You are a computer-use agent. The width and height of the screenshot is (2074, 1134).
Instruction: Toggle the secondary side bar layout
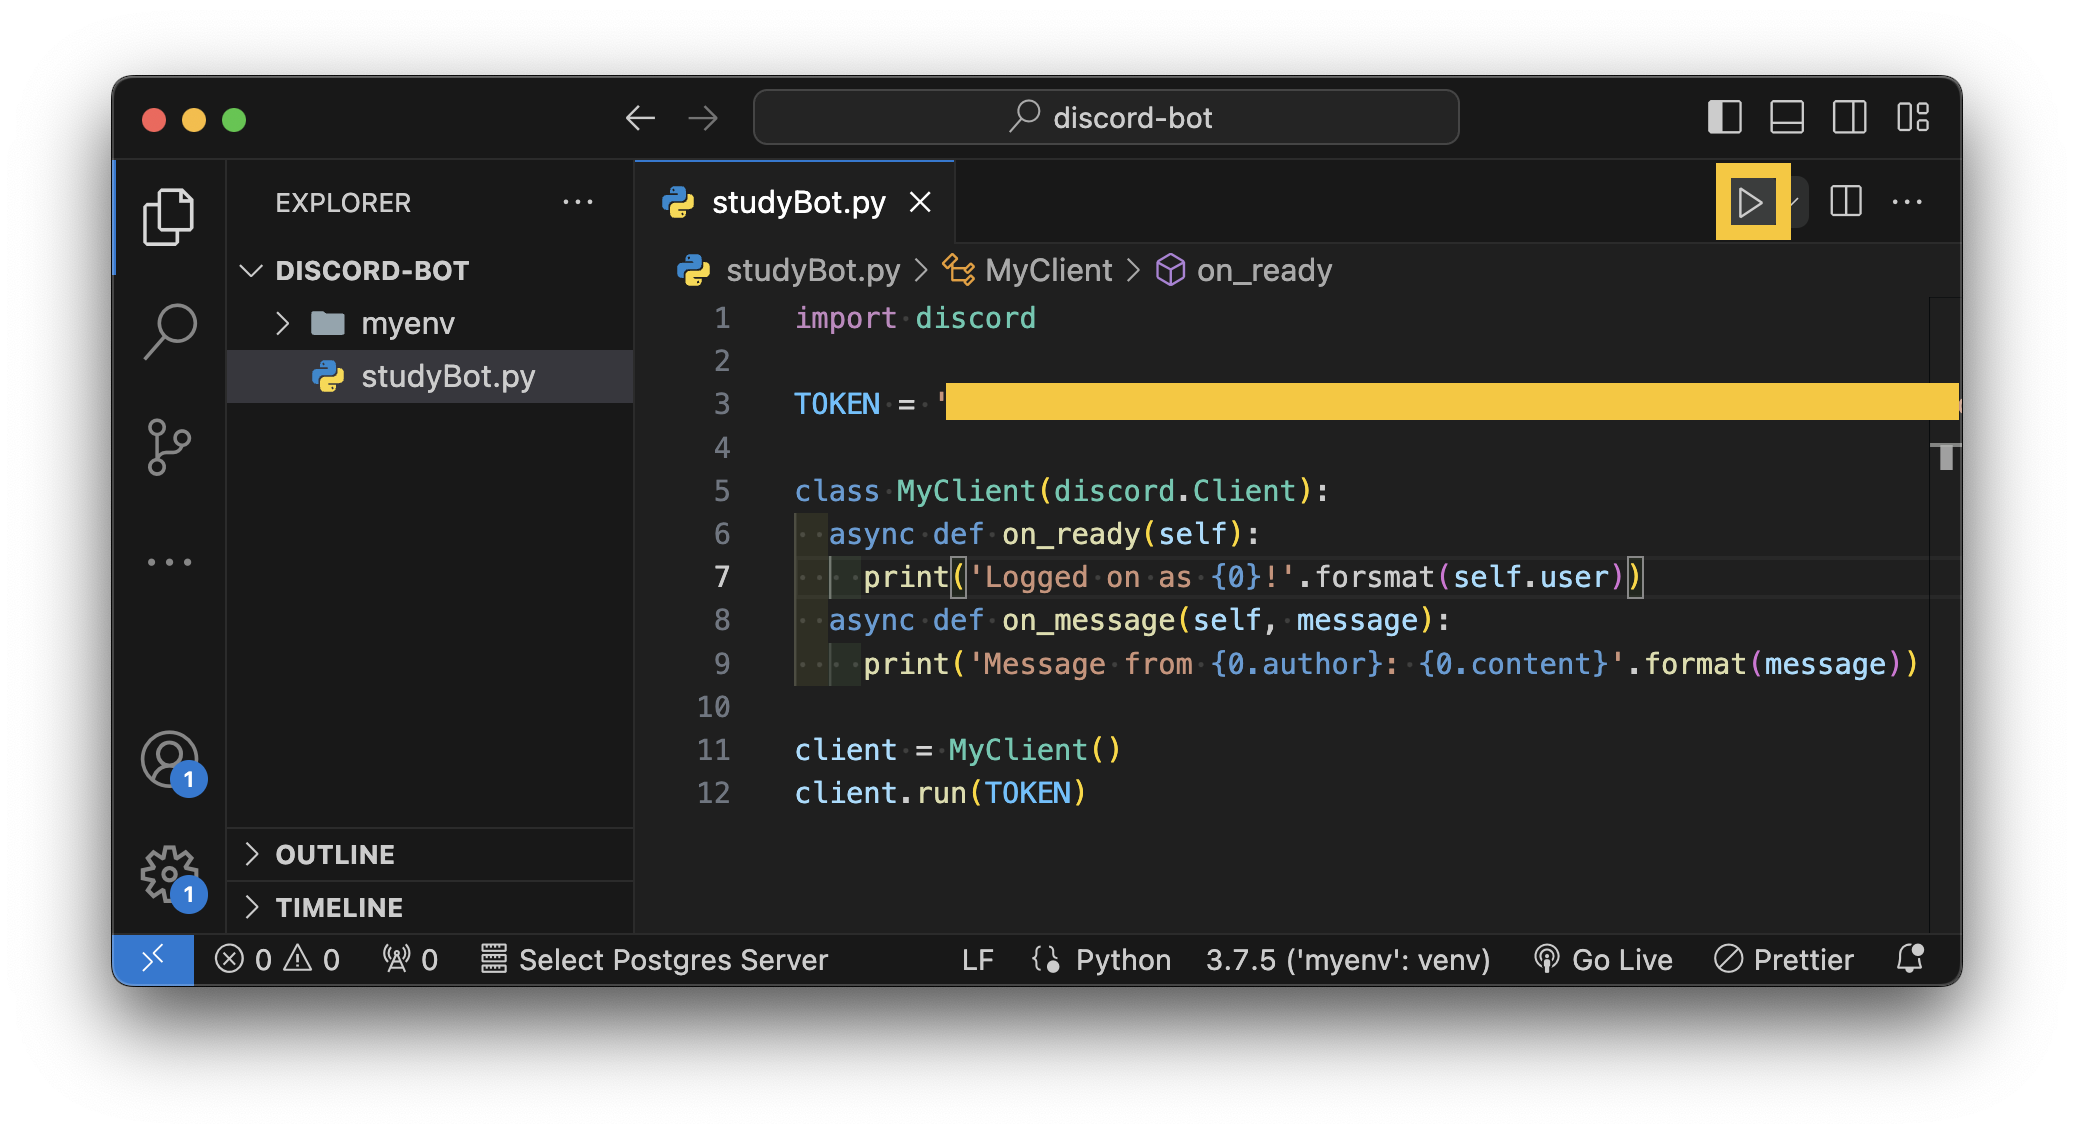pos(1849,118)
